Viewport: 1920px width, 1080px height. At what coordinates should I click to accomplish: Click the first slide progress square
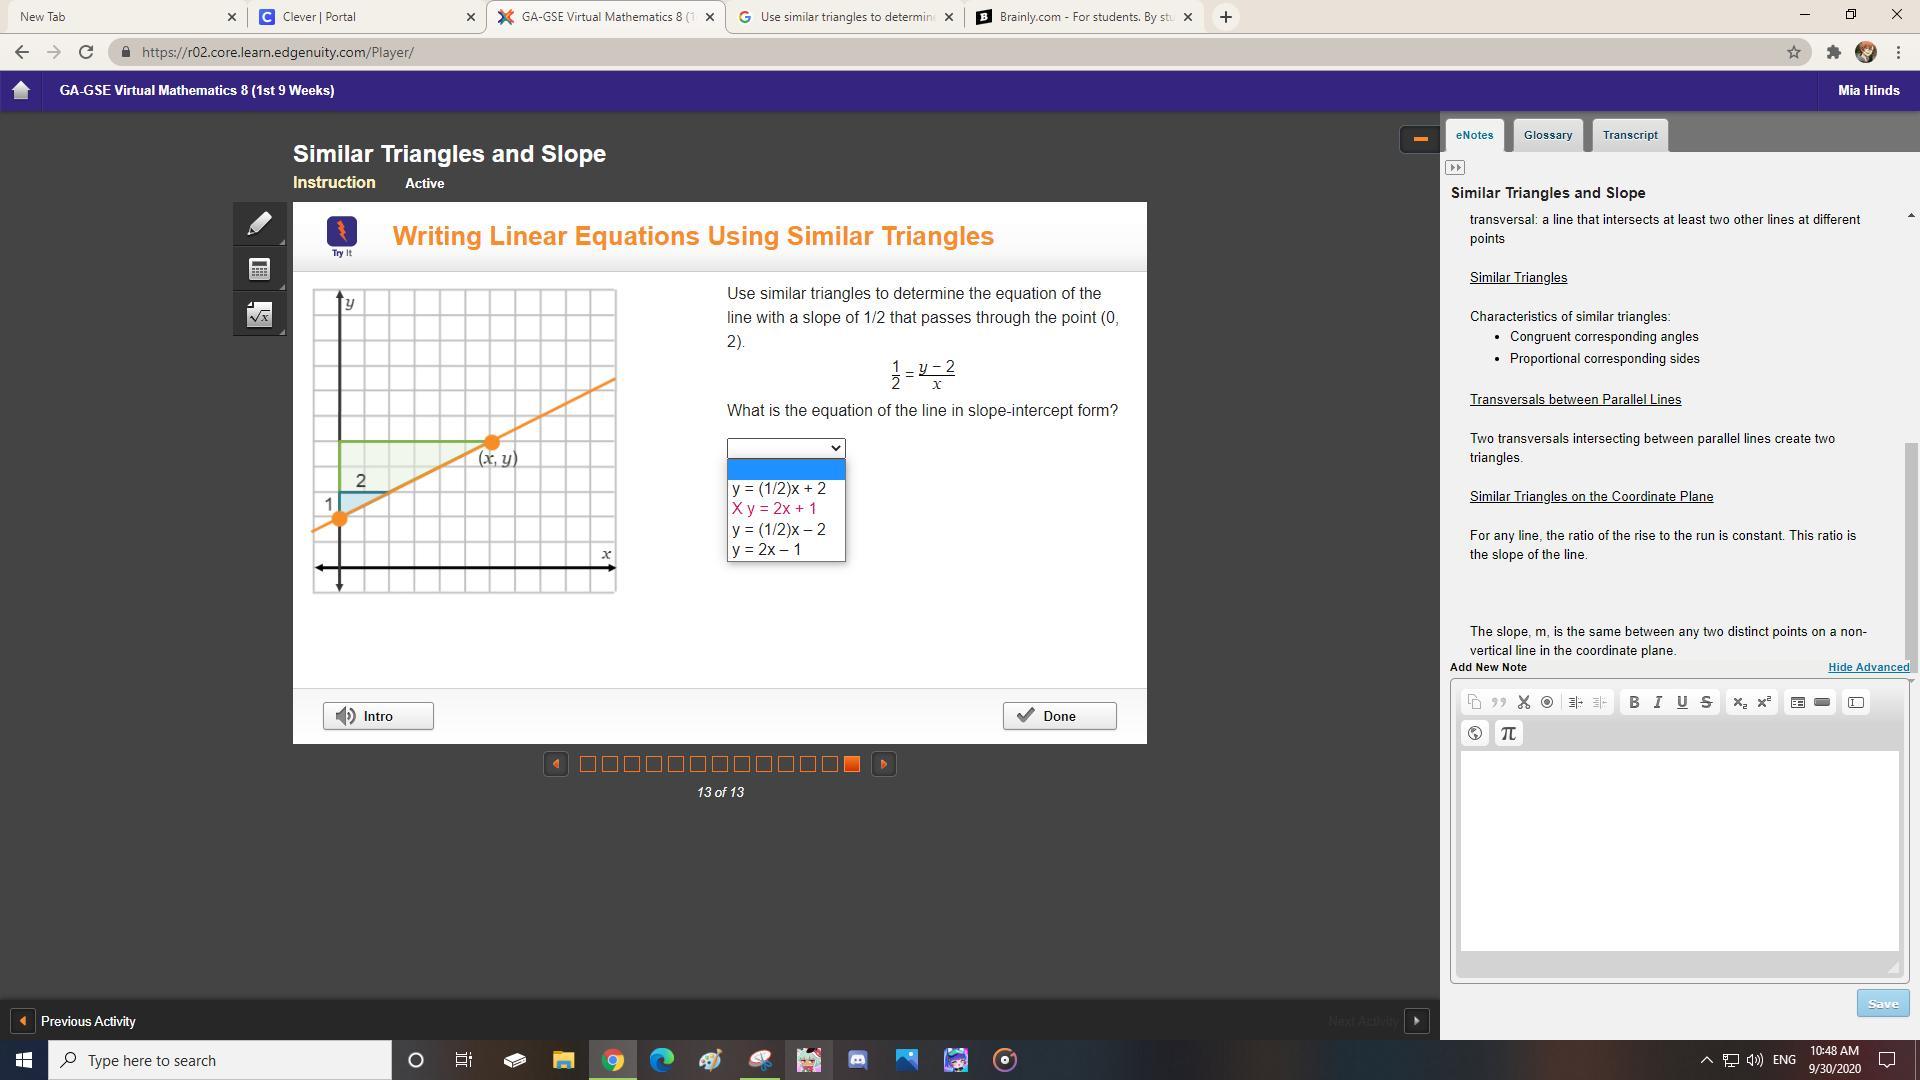point(588,765)
